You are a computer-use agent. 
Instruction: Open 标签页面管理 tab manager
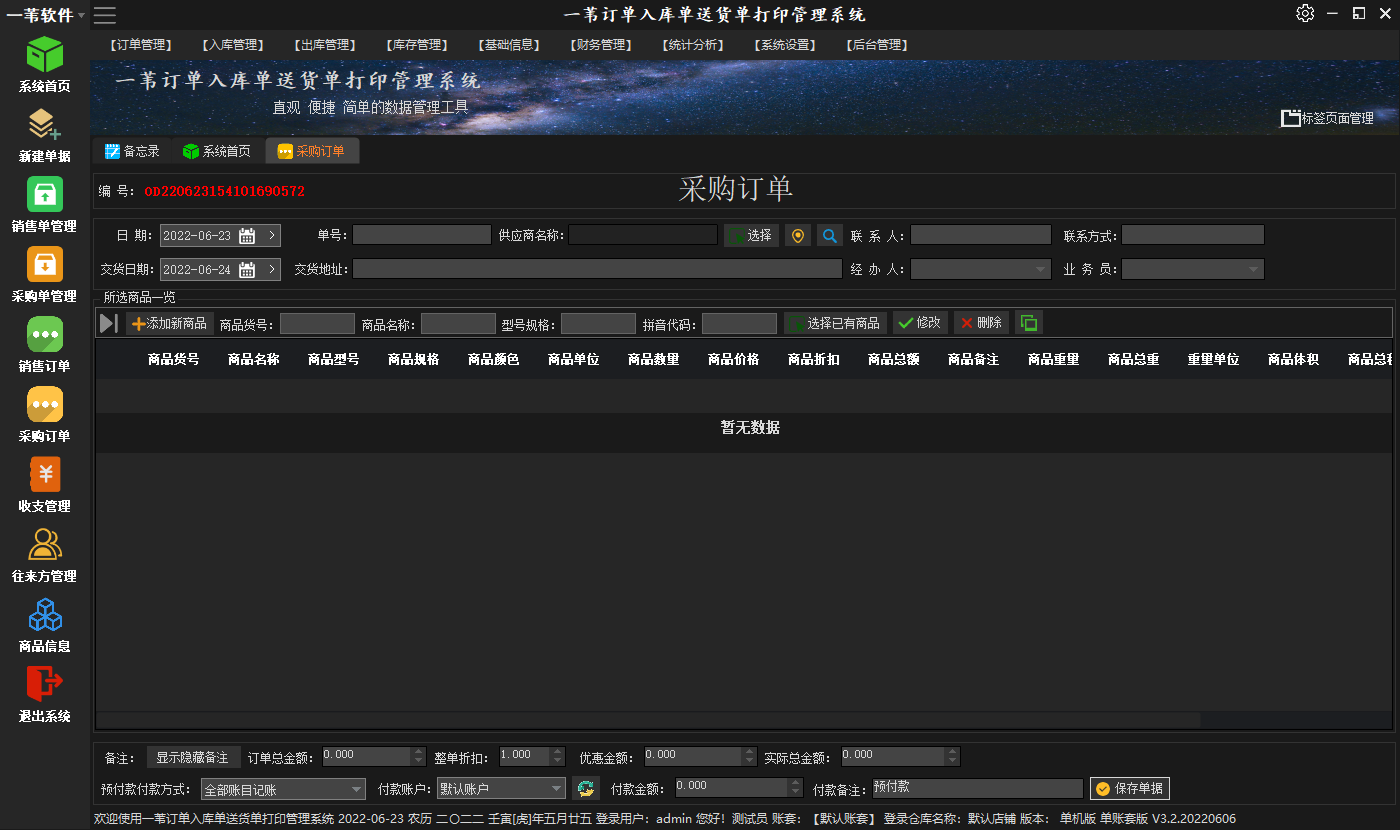[x=1328, y=118]
